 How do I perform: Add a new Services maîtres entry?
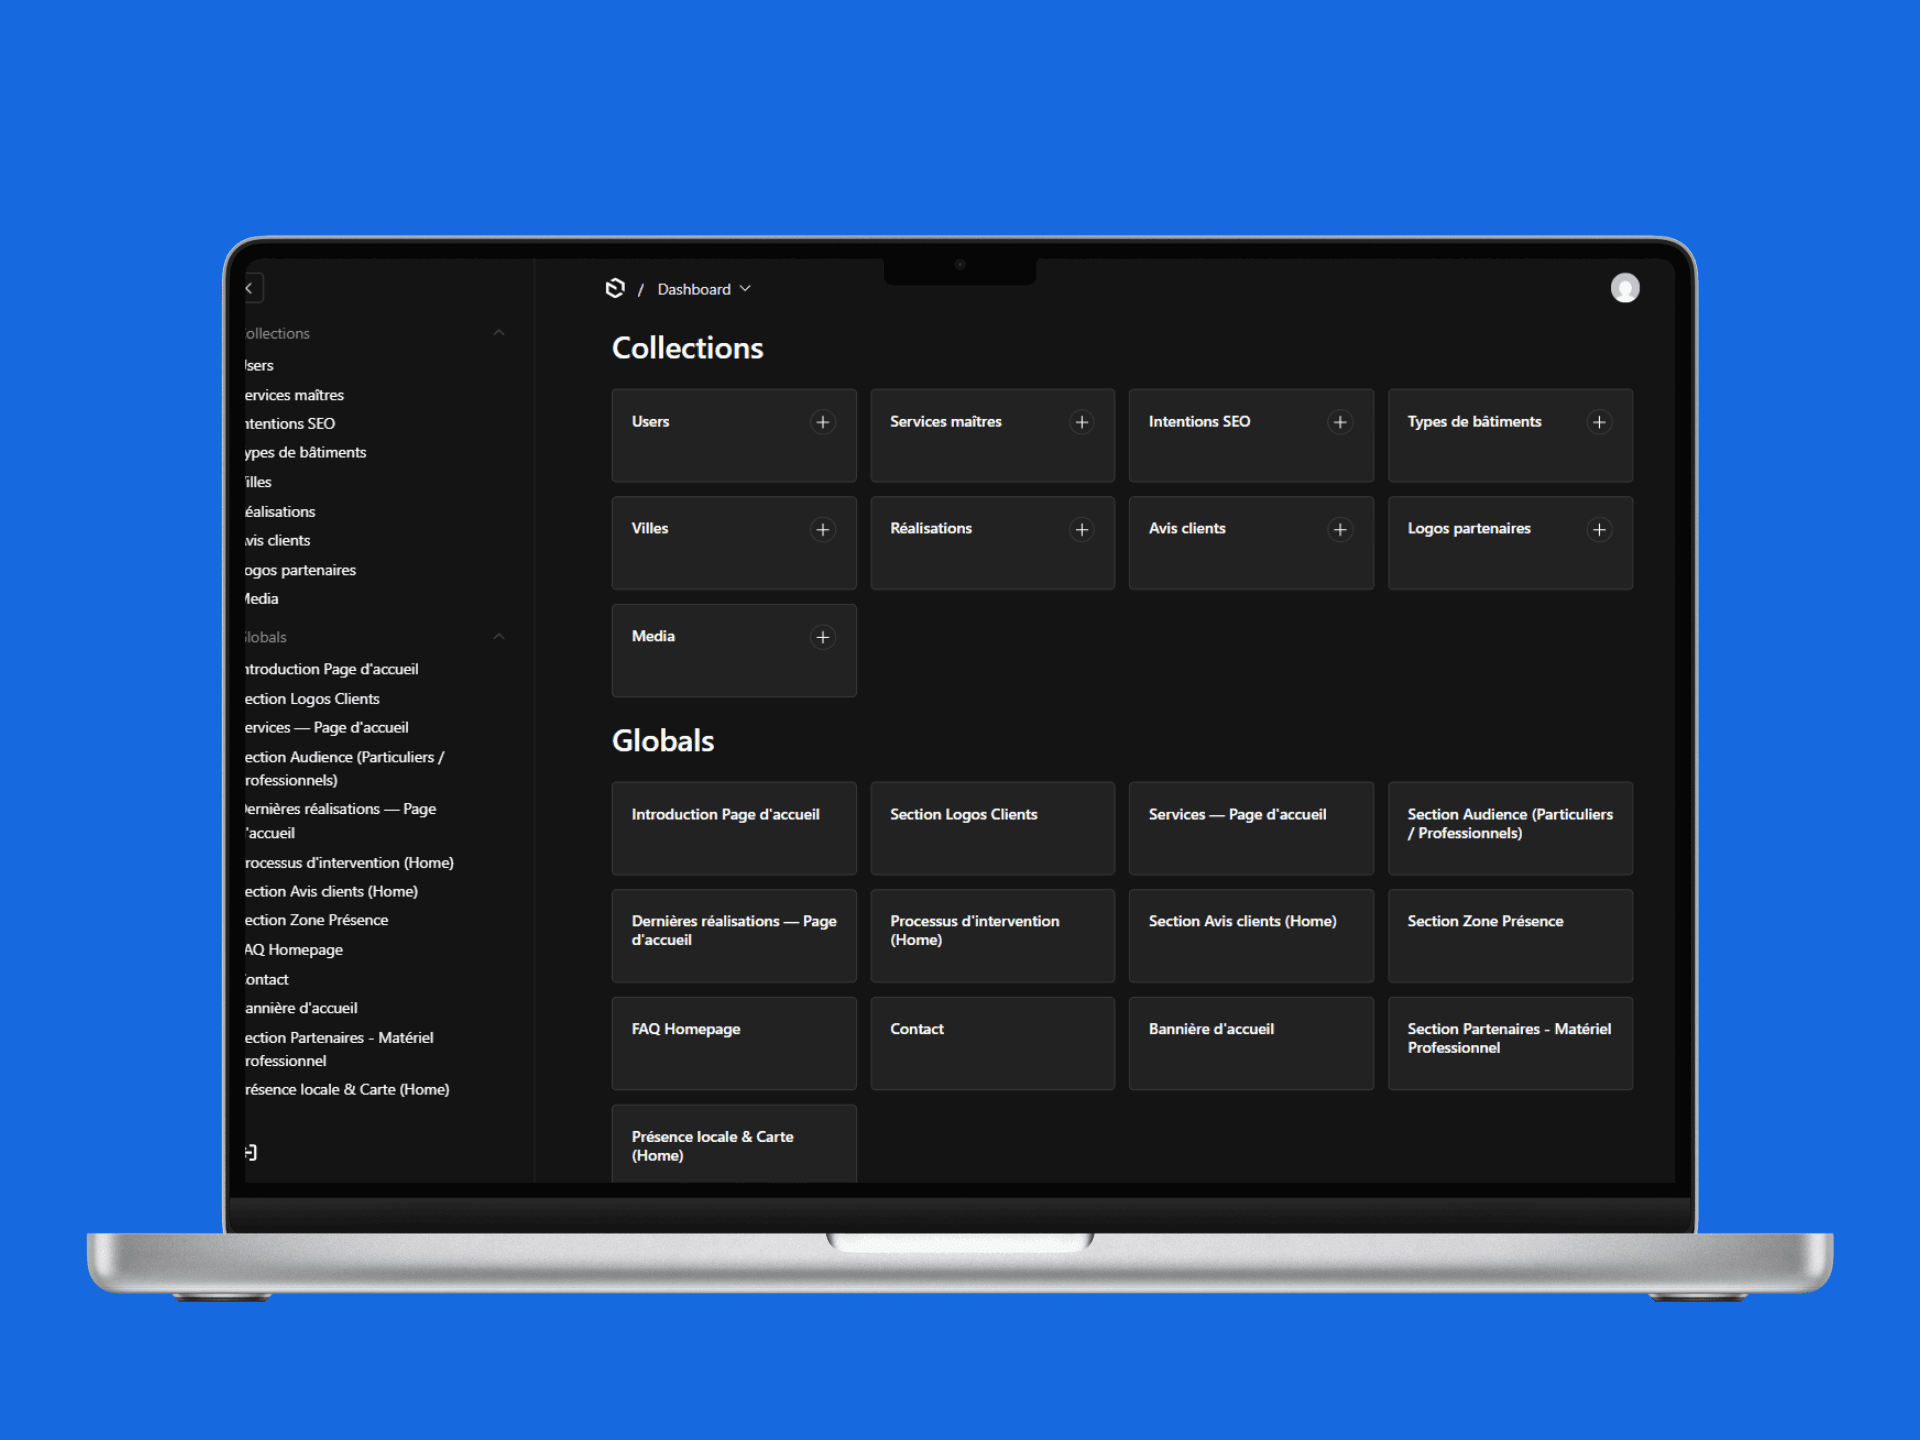point(1081,422)
